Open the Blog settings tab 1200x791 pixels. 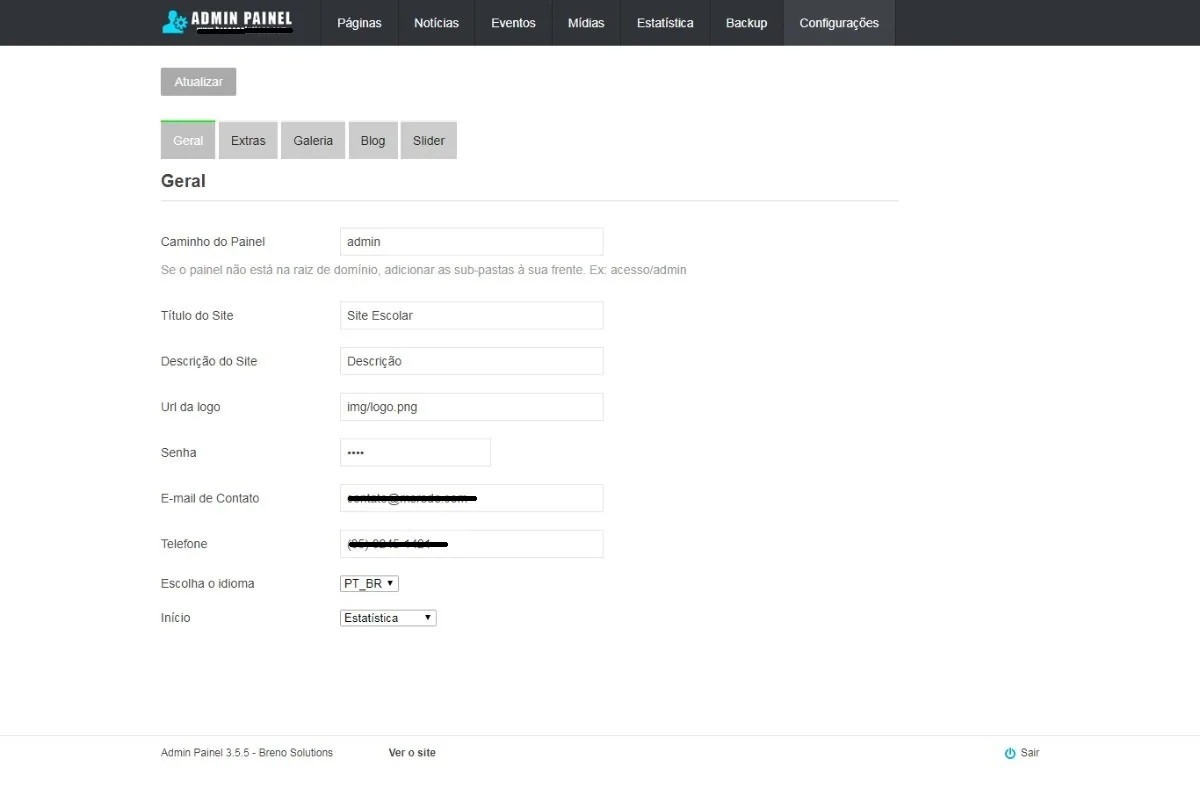click(373, 141)
